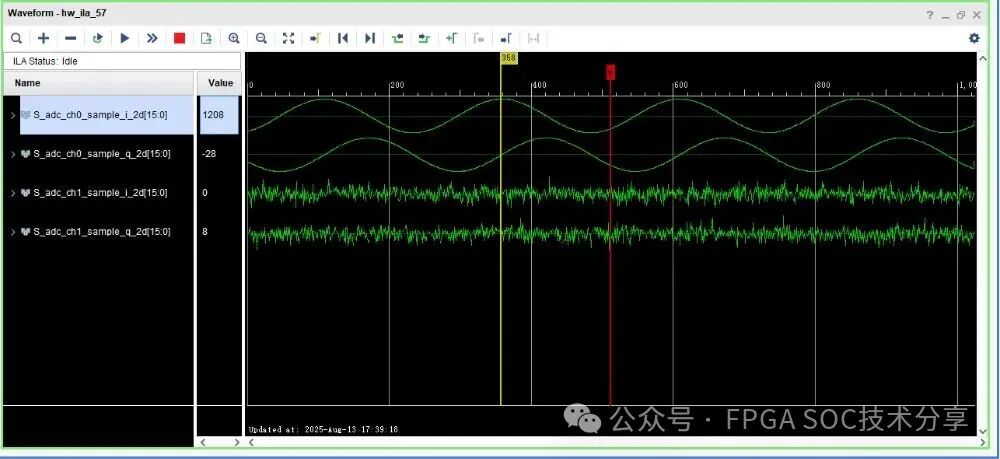Export ILA data to file
The height and width of the screenshot is (459, 1000).
tap(206, 38)
